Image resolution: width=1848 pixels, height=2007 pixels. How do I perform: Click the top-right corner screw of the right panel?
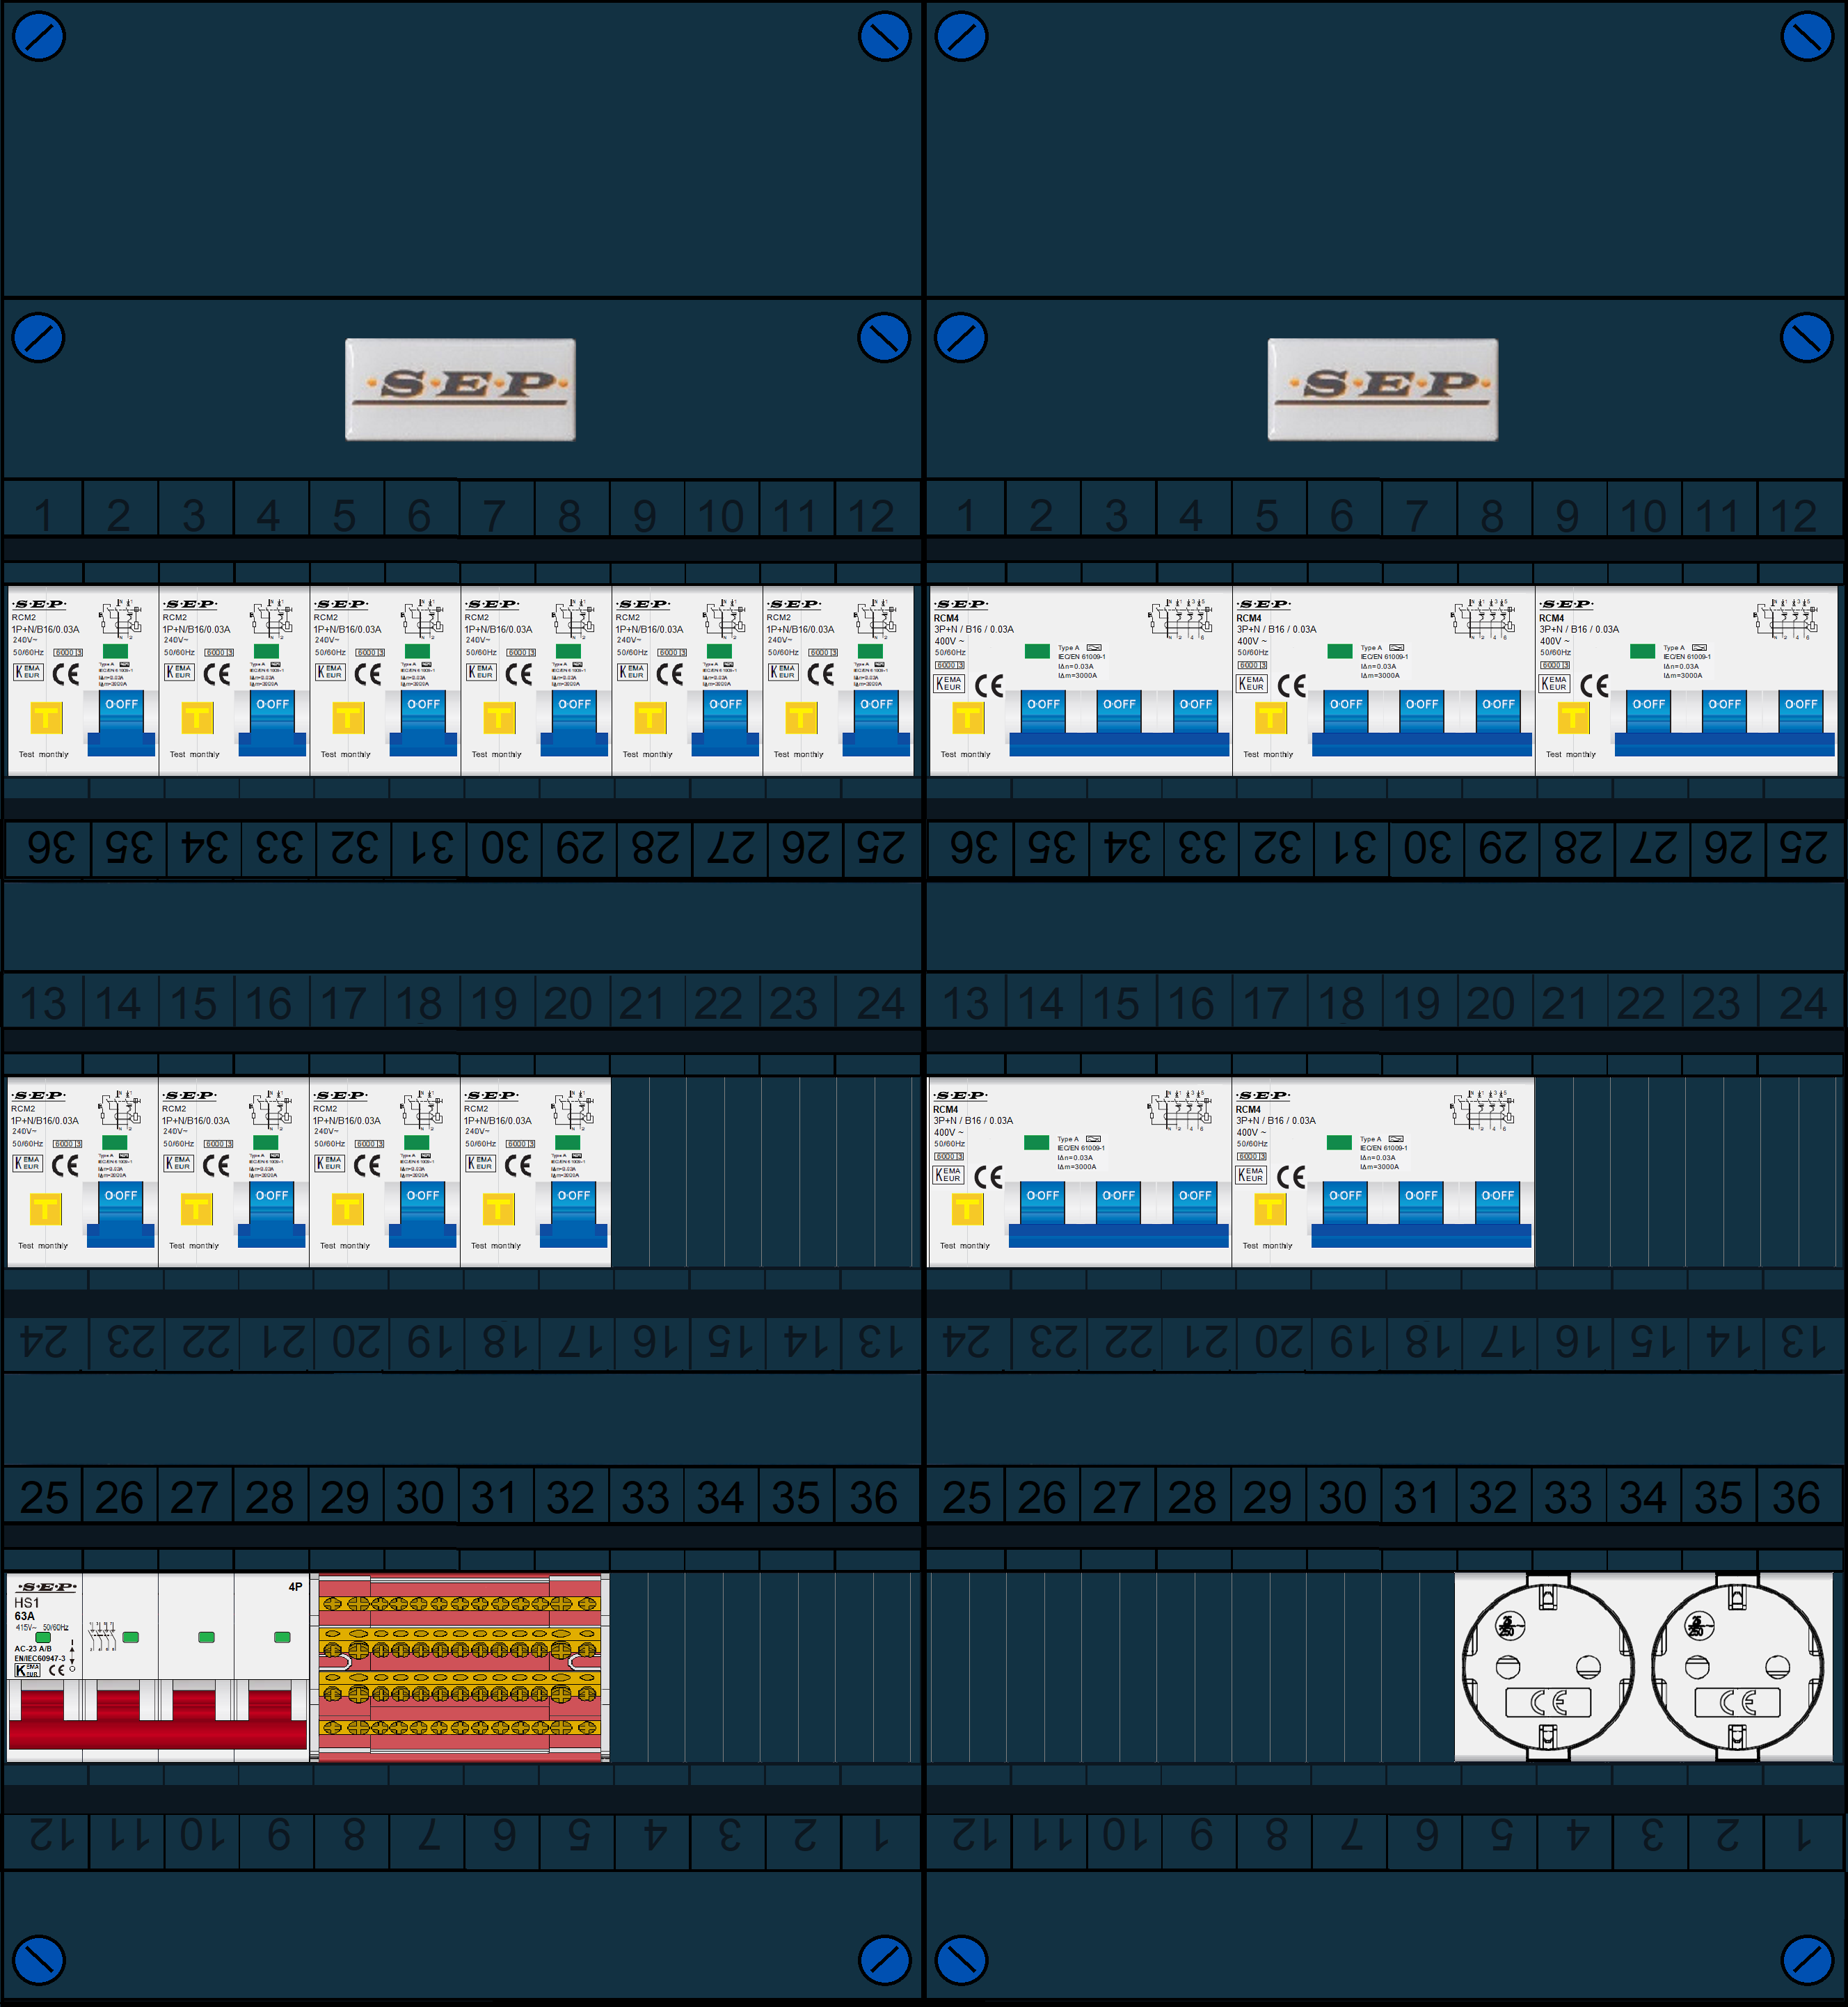[x=1807, y=36]
